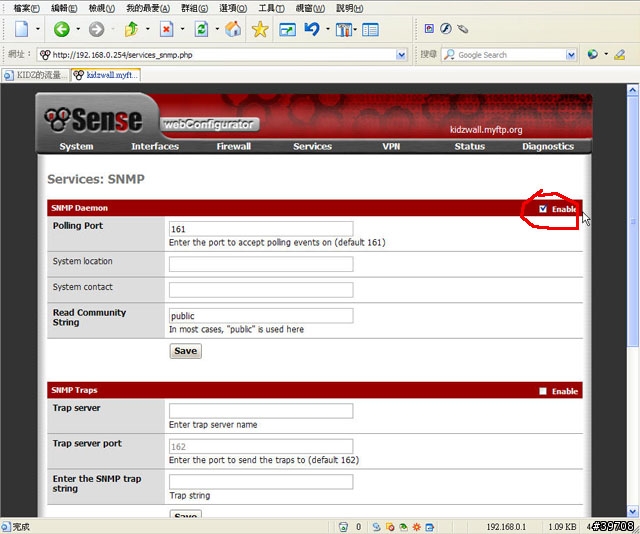Screen dimensions: 640x534
Task: Open the 選項(O) menu
Action: coord(233,8)
